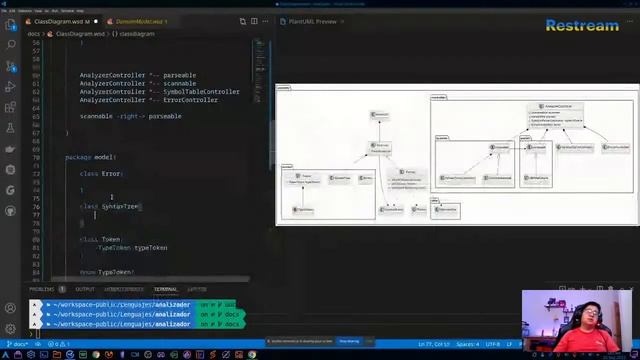Change indentation via Spaces: 4
Viewport: 640px width, 360px height.
coord(468,344)
